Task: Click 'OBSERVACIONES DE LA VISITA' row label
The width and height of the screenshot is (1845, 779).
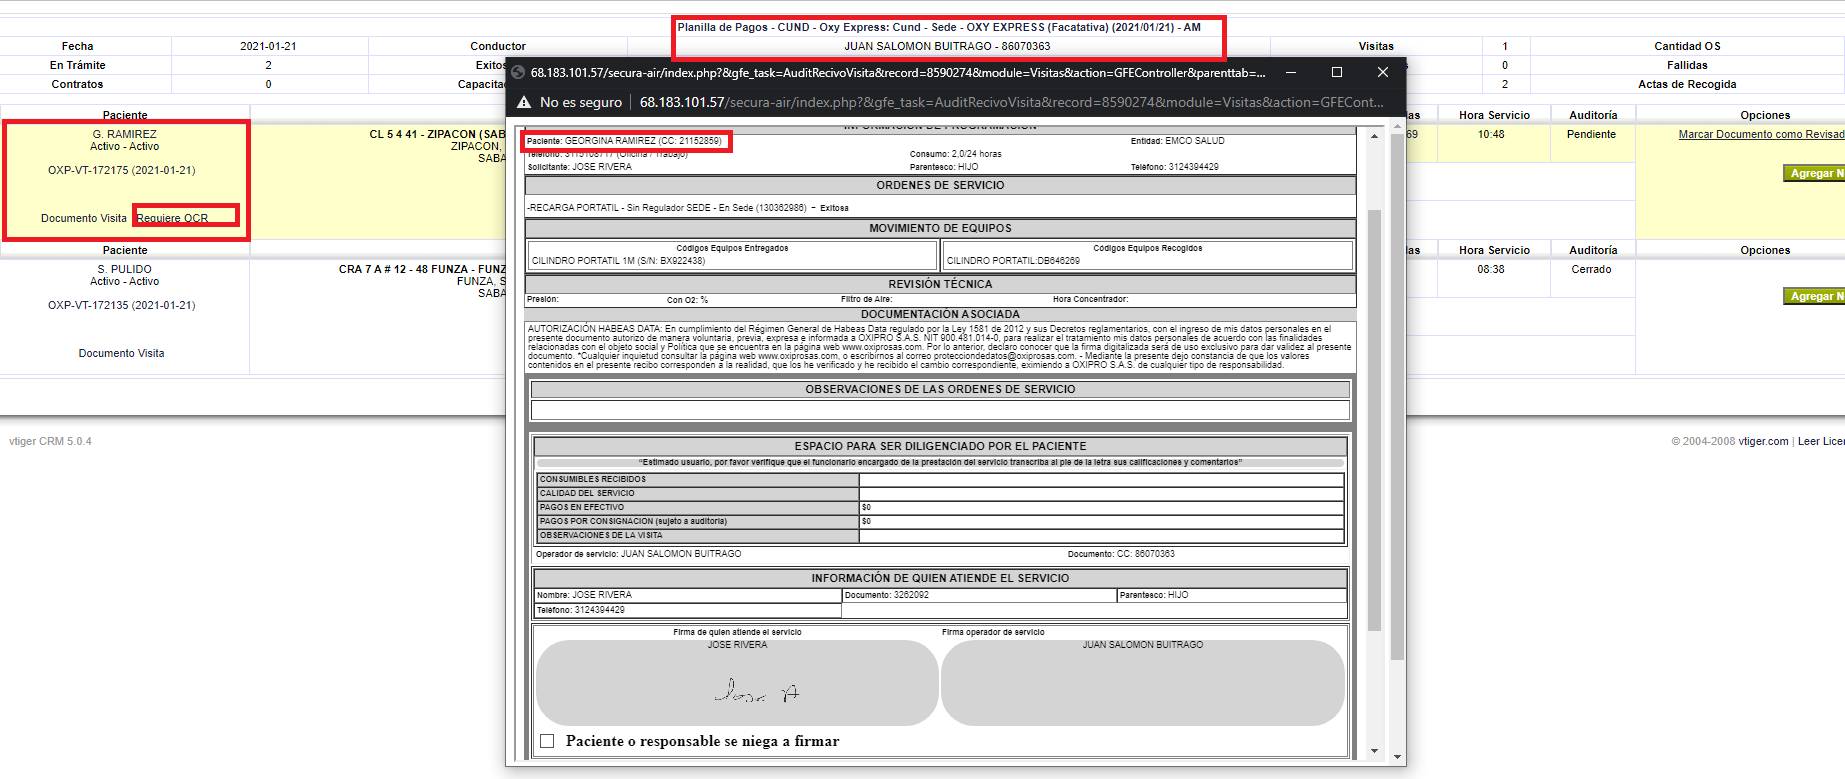Action: pos(697,535)
